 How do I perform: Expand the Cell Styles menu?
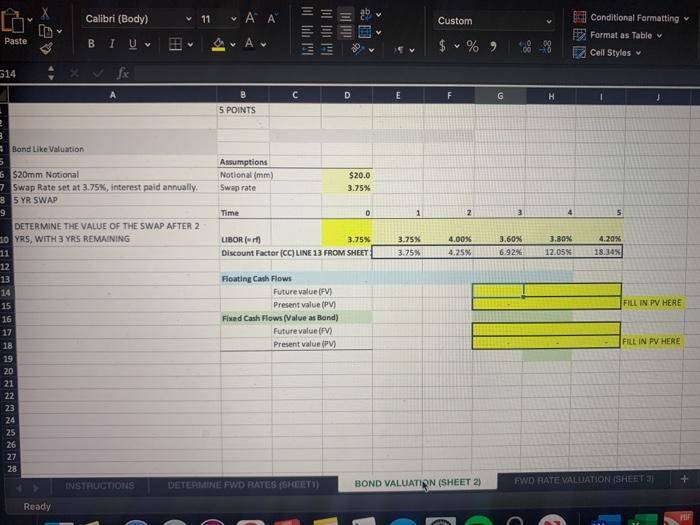[638, 53]
